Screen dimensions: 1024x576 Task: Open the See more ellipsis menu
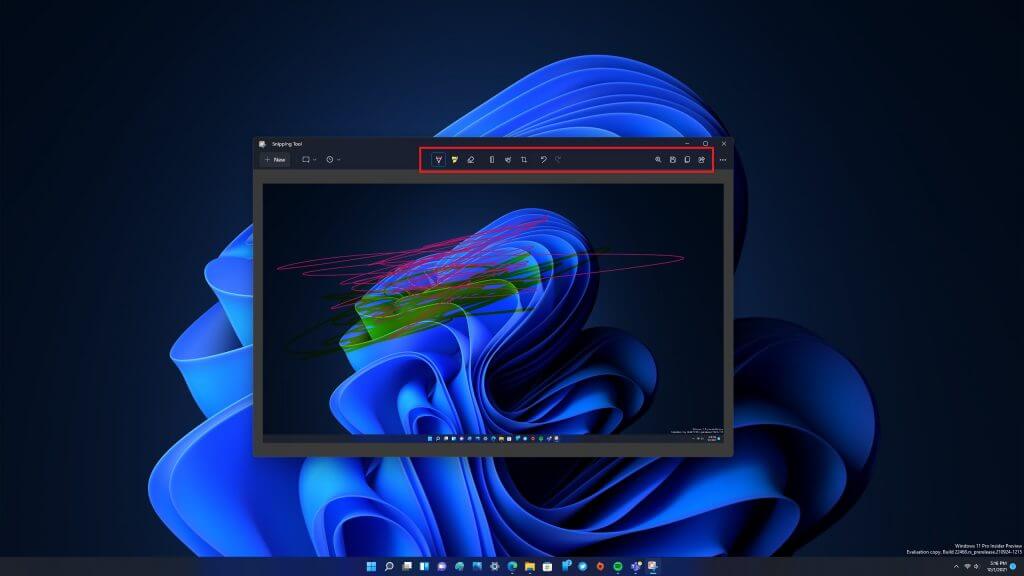723,159
